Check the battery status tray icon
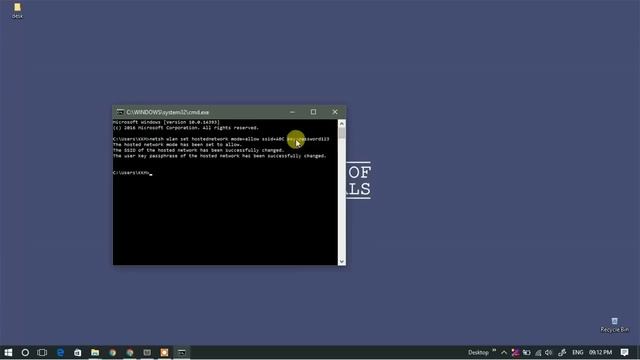The width and height of the screenshot is (640, 360). (x=527, y=352)
